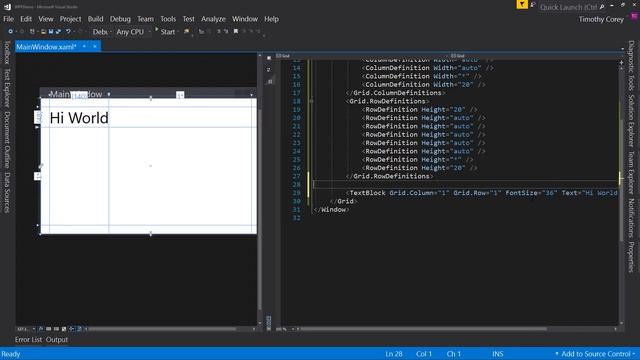Click the Navigate Backward toolbar icon
640x360 pixels.
click(11, 31)
